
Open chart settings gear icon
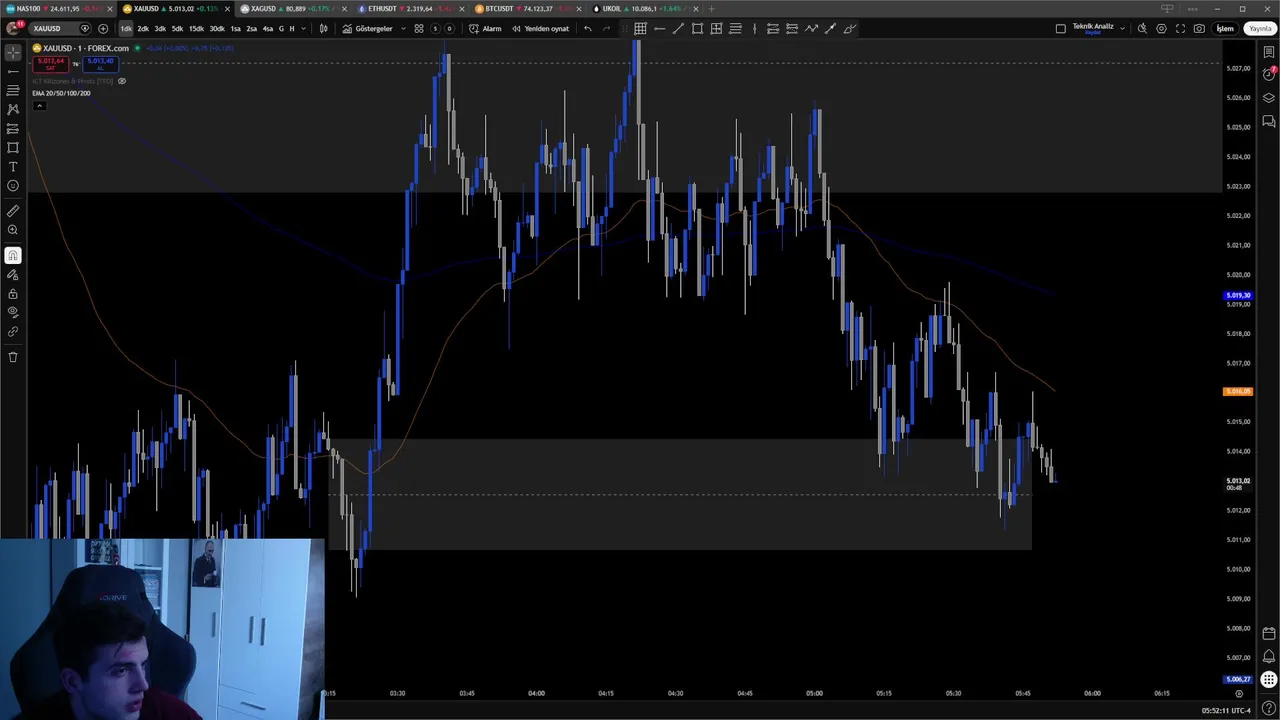click(x=1161, y=29)
